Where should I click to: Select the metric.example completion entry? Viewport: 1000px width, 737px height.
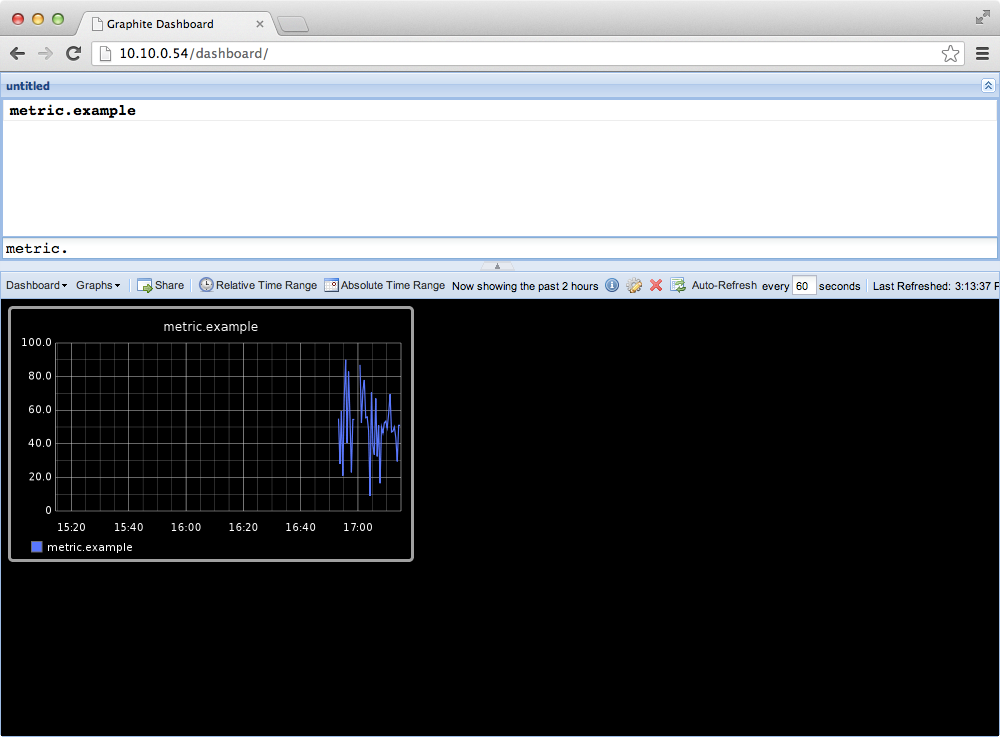tap(500, 110)
